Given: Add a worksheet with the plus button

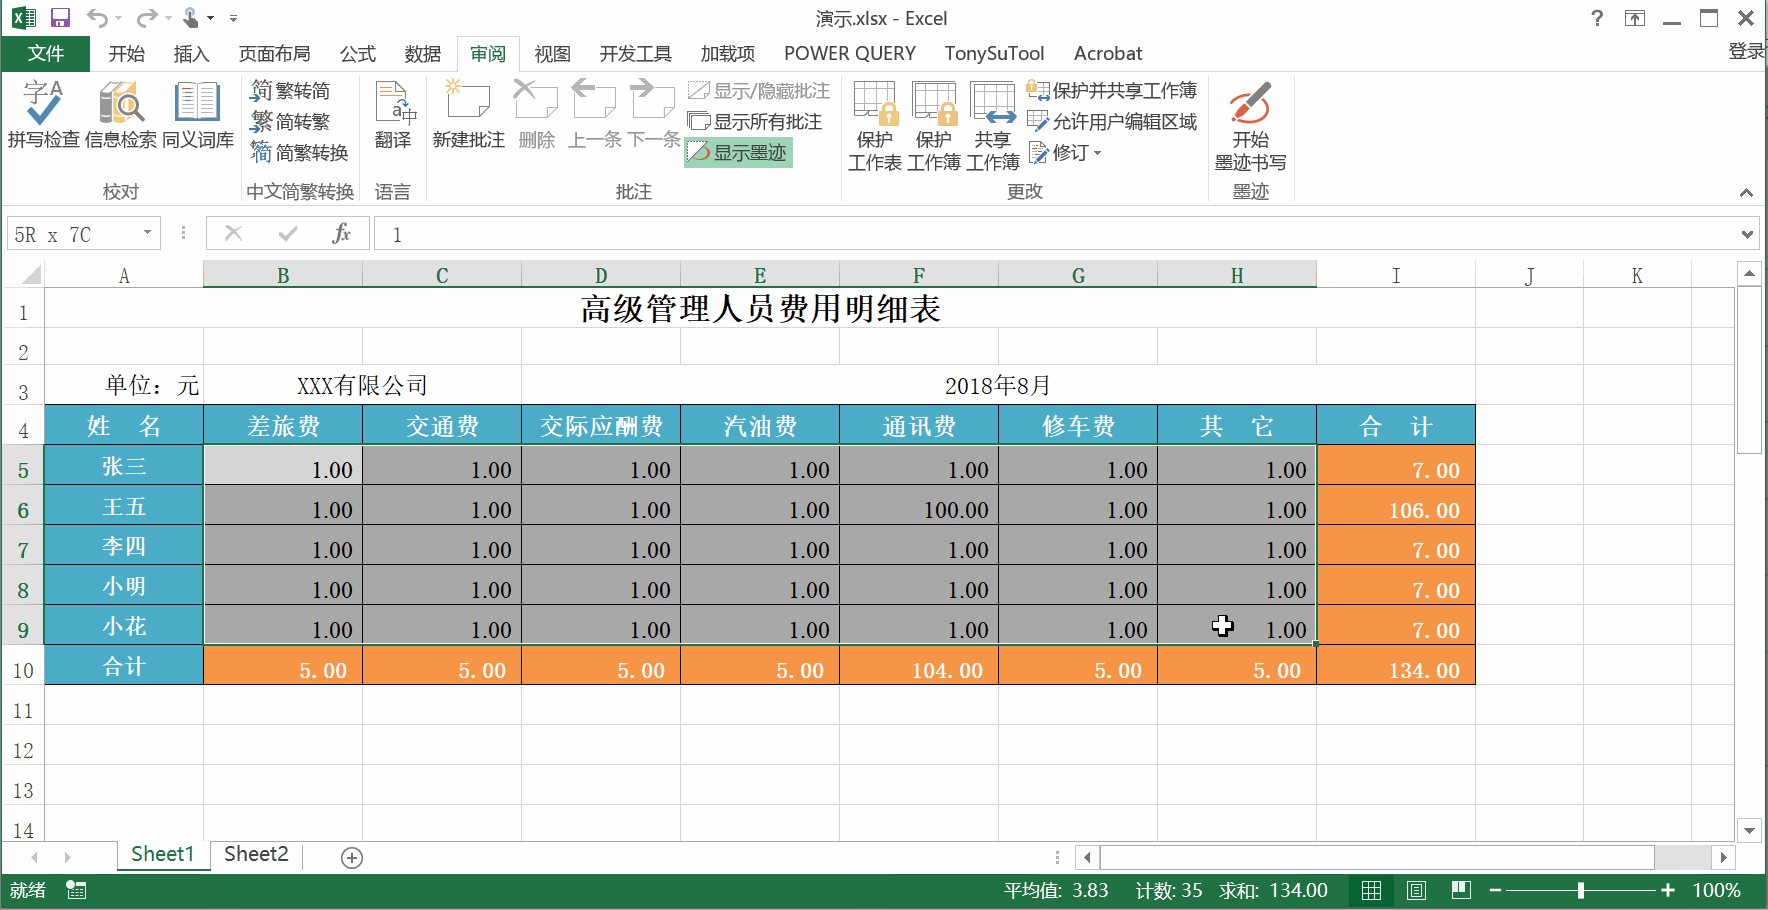Looking at the screenshot, I should click(350, 856).
